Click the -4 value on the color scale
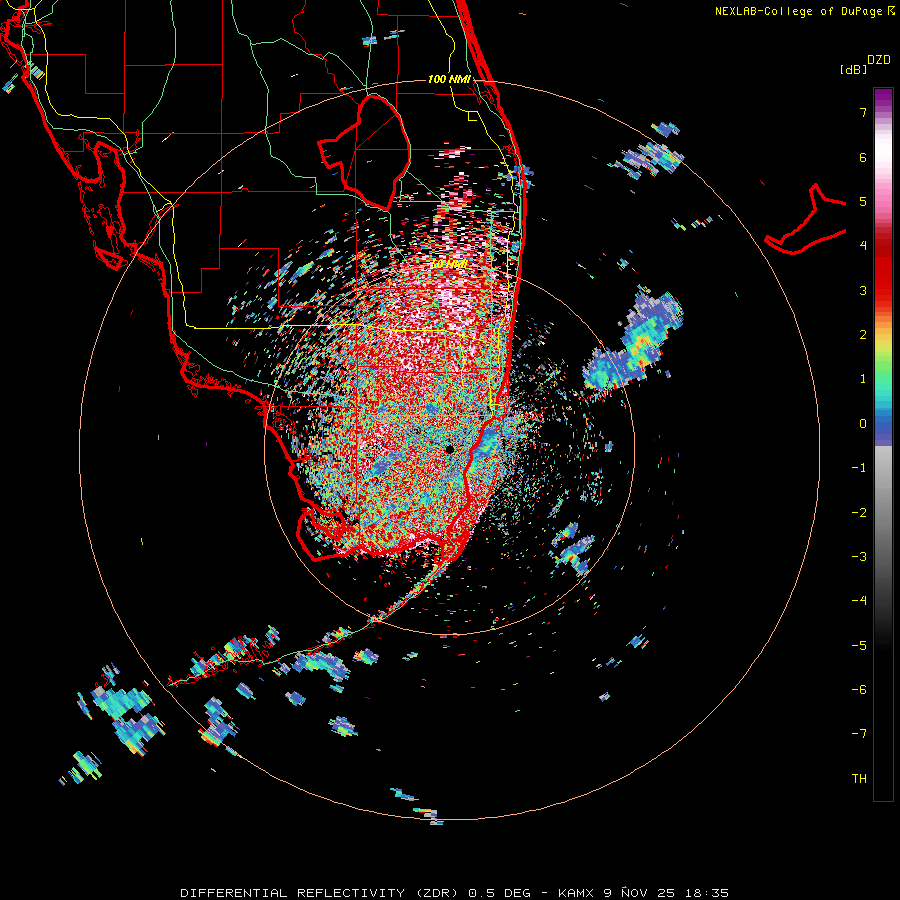The image size is (900, 900). pos(859,601)
